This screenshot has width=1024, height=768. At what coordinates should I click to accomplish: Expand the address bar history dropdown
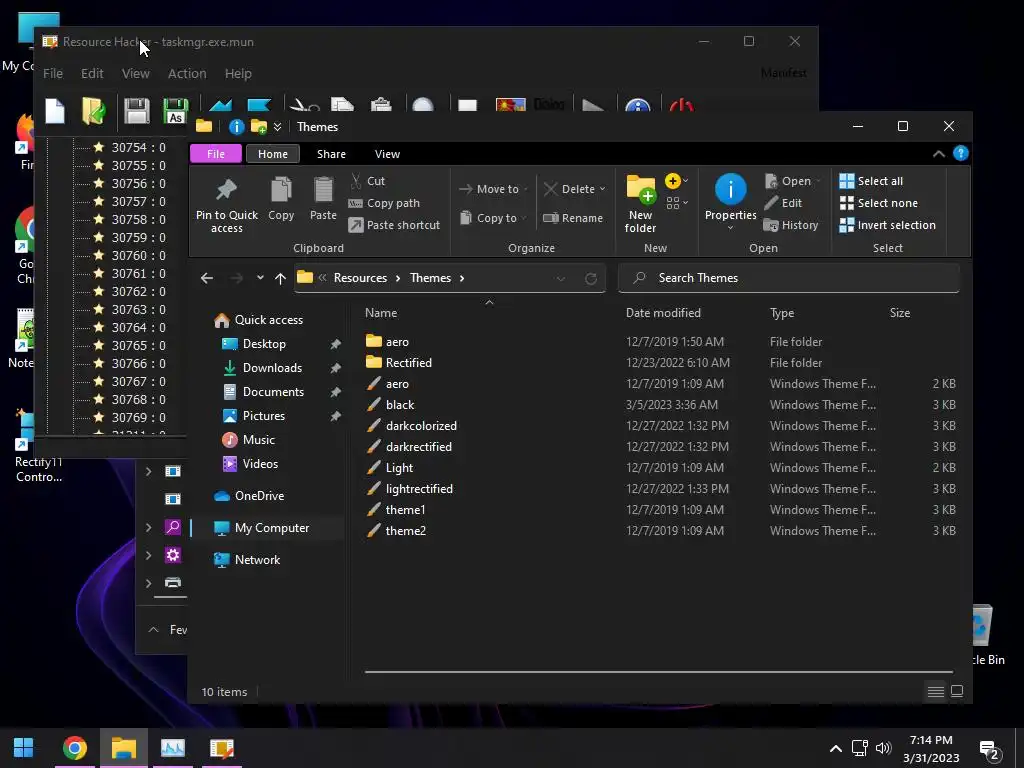(560, 278)
